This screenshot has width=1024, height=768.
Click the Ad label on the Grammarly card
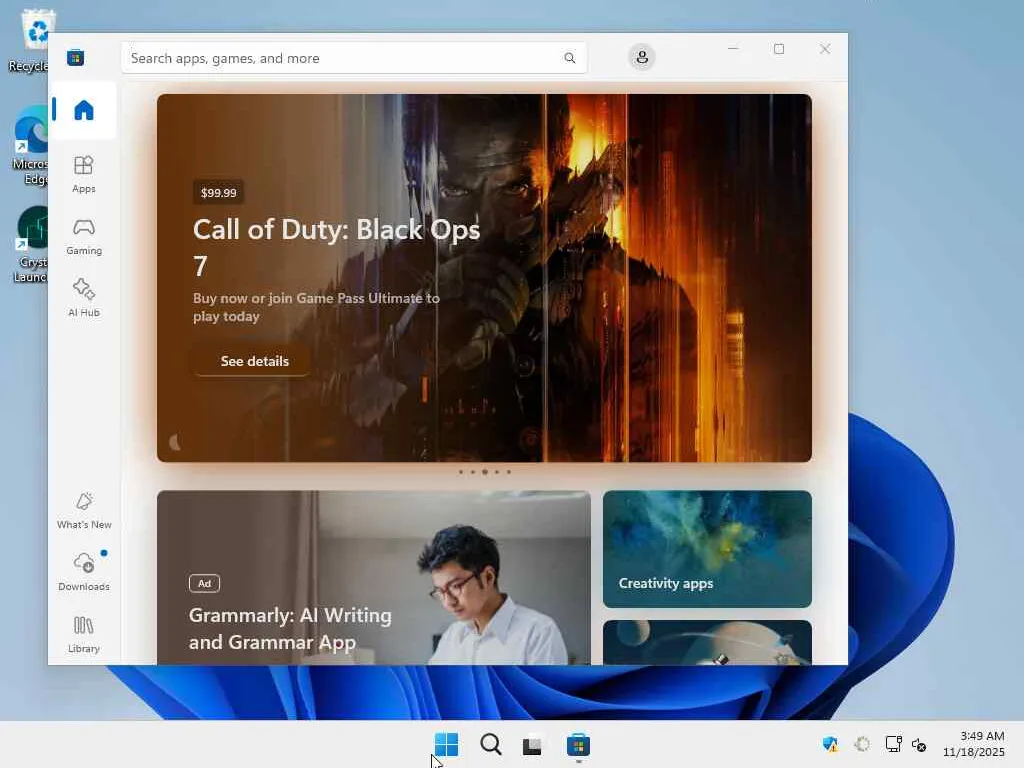click(204, 583)
